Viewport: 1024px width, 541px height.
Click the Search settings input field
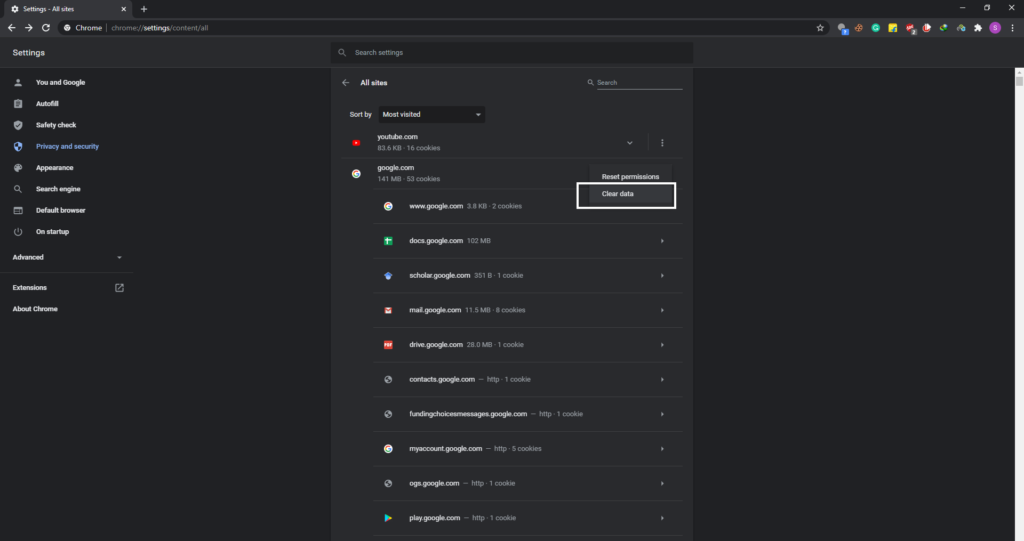click(512, 52)
